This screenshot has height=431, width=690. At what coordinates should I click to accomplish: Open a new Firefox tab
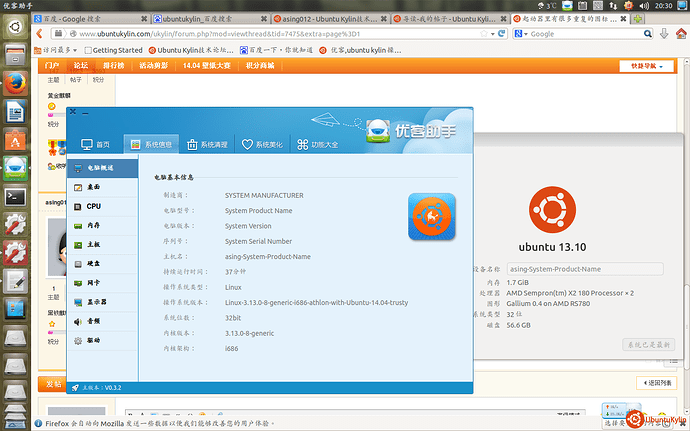coord(638,18)
